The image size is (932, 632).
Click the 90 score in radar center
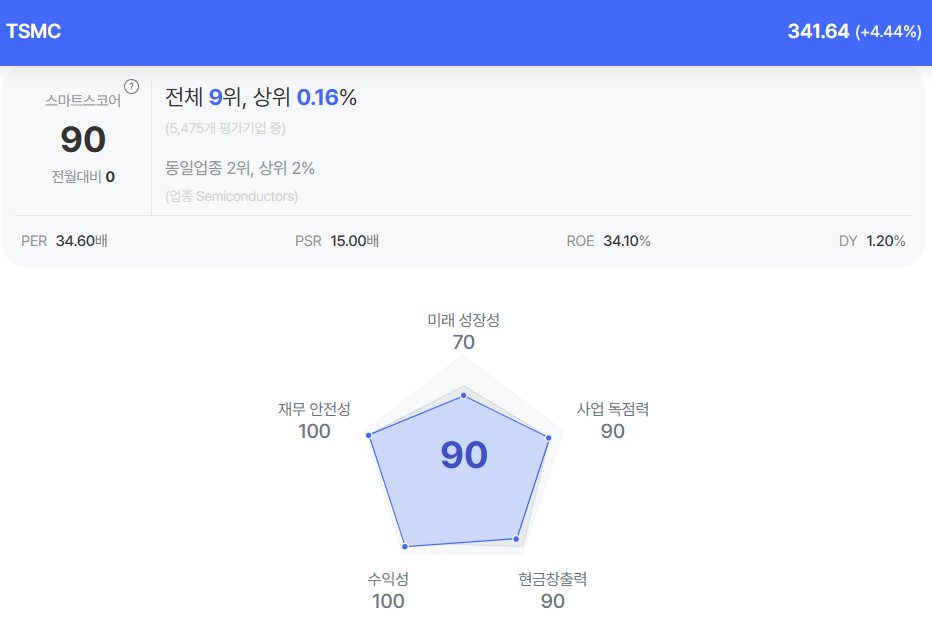(464, 456)
